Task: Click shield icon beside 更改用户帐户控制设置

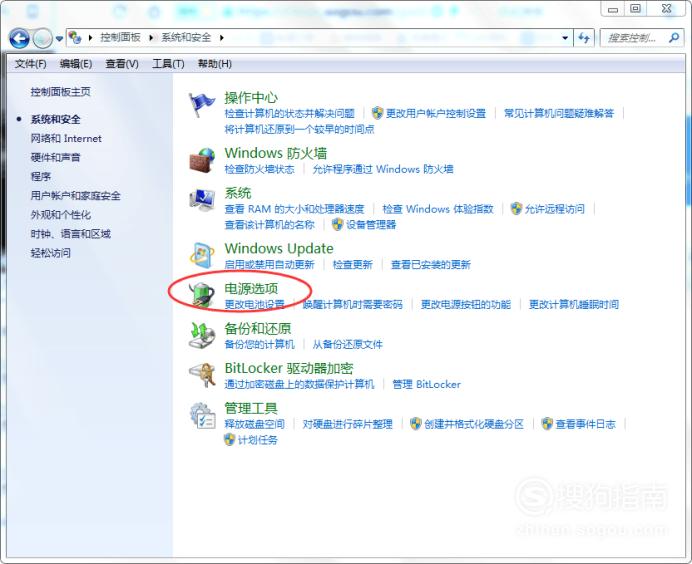Action: [377, 113]
